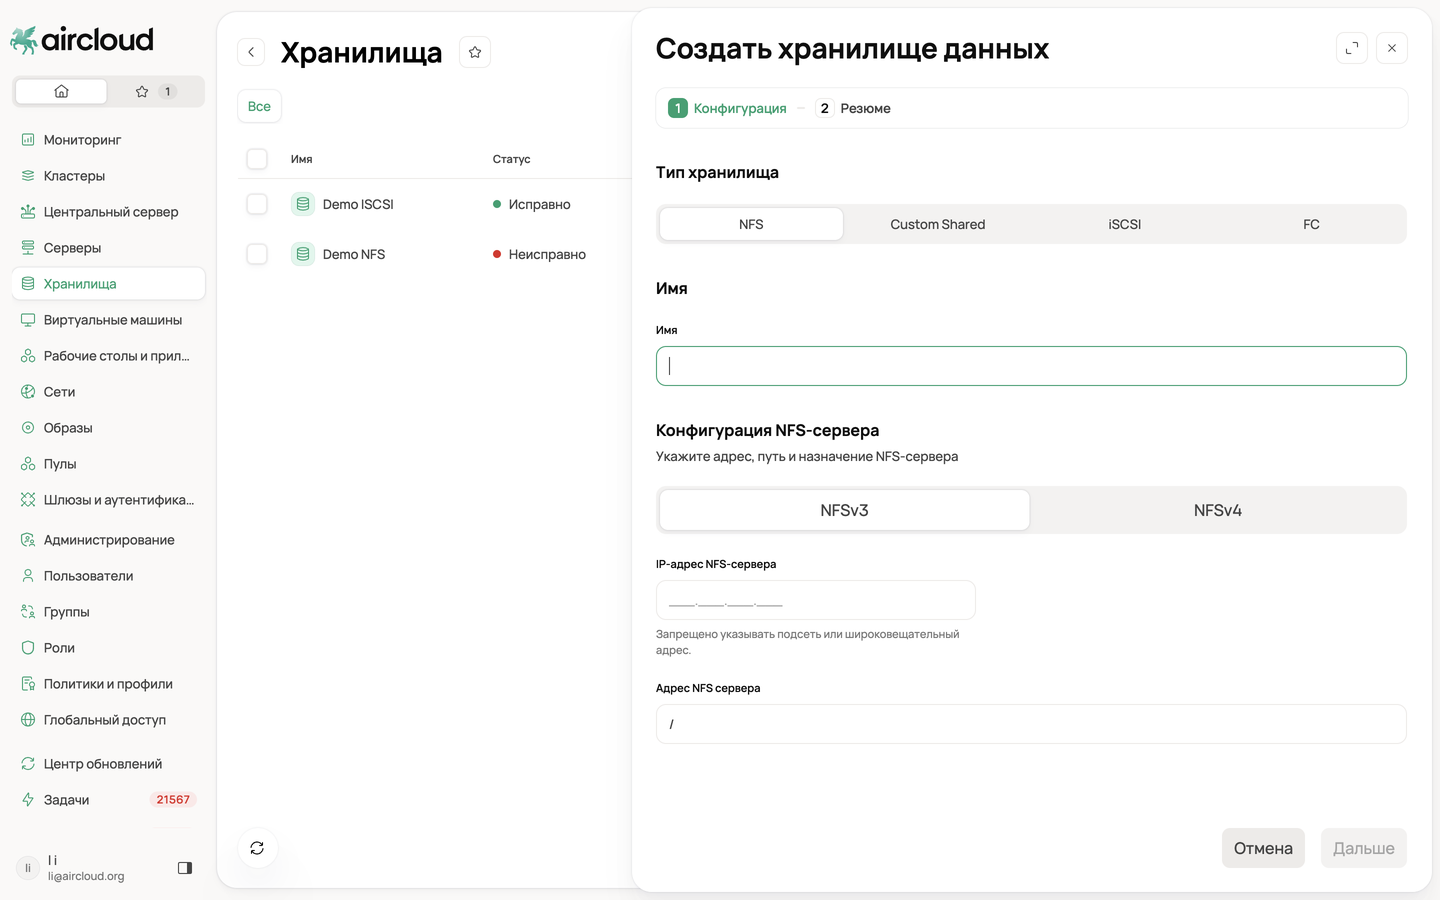Refresh the storage list
The width and height of the screenshot is (1440, 900).
pyautogui.click(x=257, y=848)
